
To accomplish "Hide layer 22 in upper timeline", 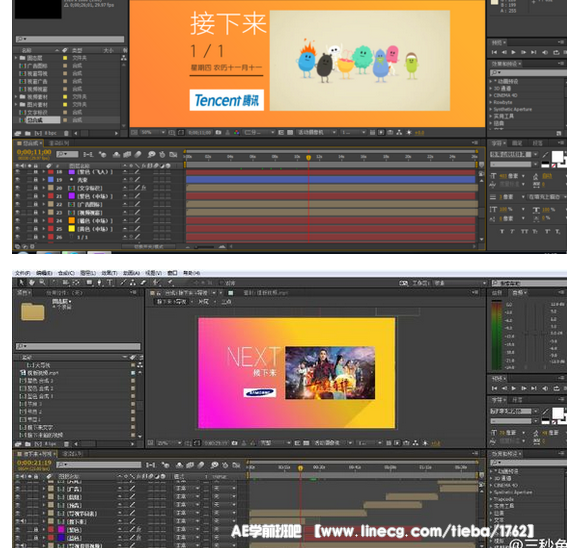I will (x=17, y=204).
